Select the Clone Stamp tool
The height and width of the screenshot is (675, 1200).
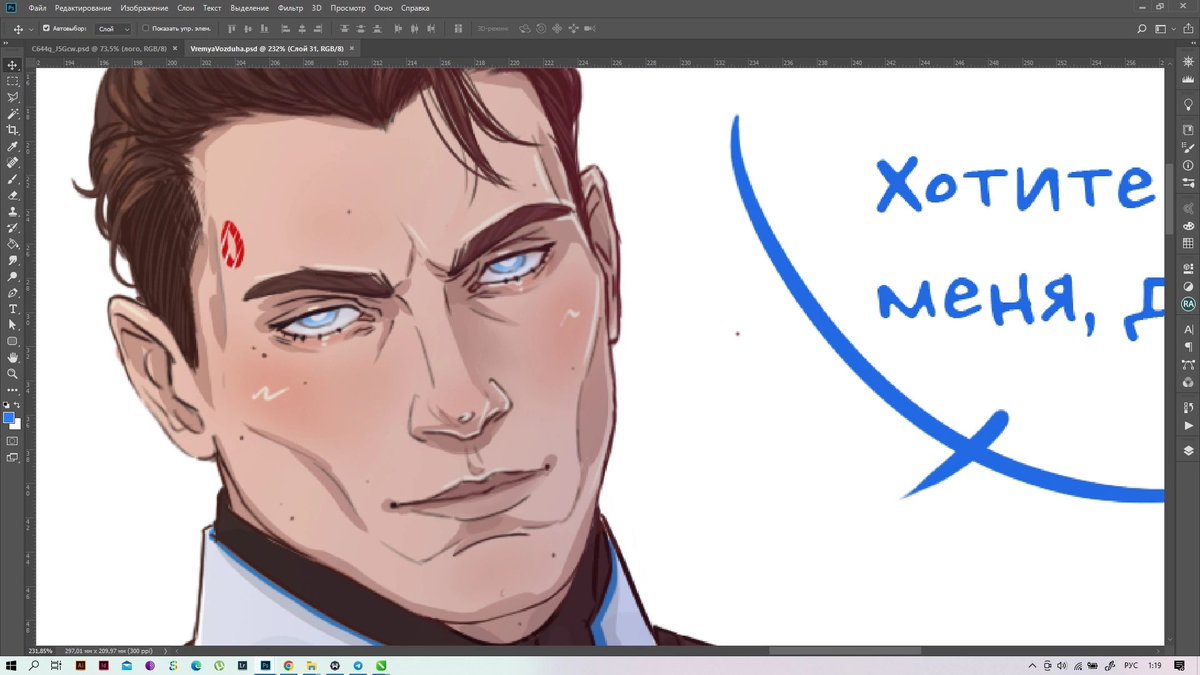[x=13, y=211]
